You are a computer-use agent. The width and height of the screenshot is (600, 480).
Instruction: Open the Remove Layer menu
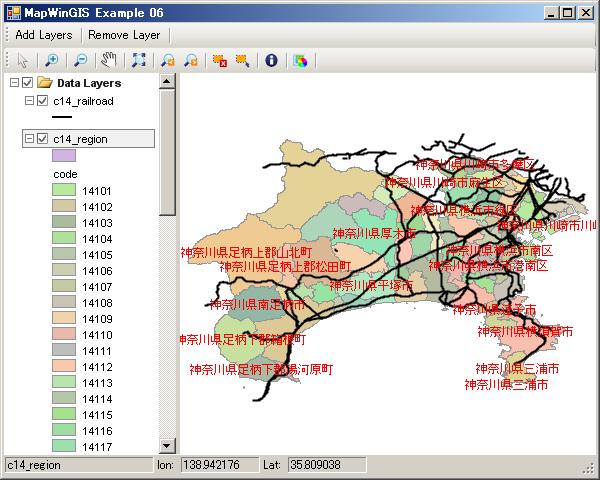(123, 34)
